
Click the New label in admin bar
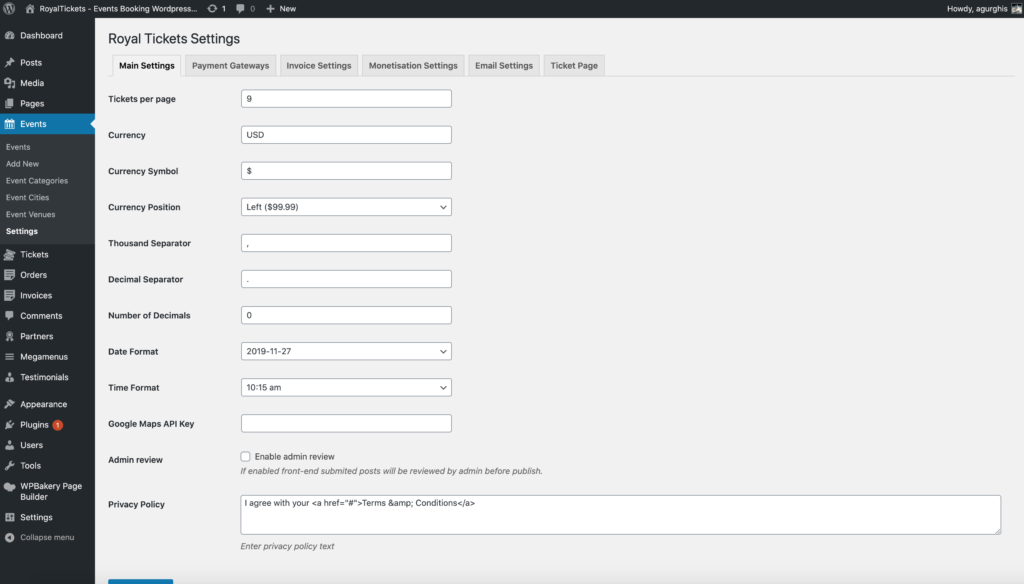click(x=287, y=8)
